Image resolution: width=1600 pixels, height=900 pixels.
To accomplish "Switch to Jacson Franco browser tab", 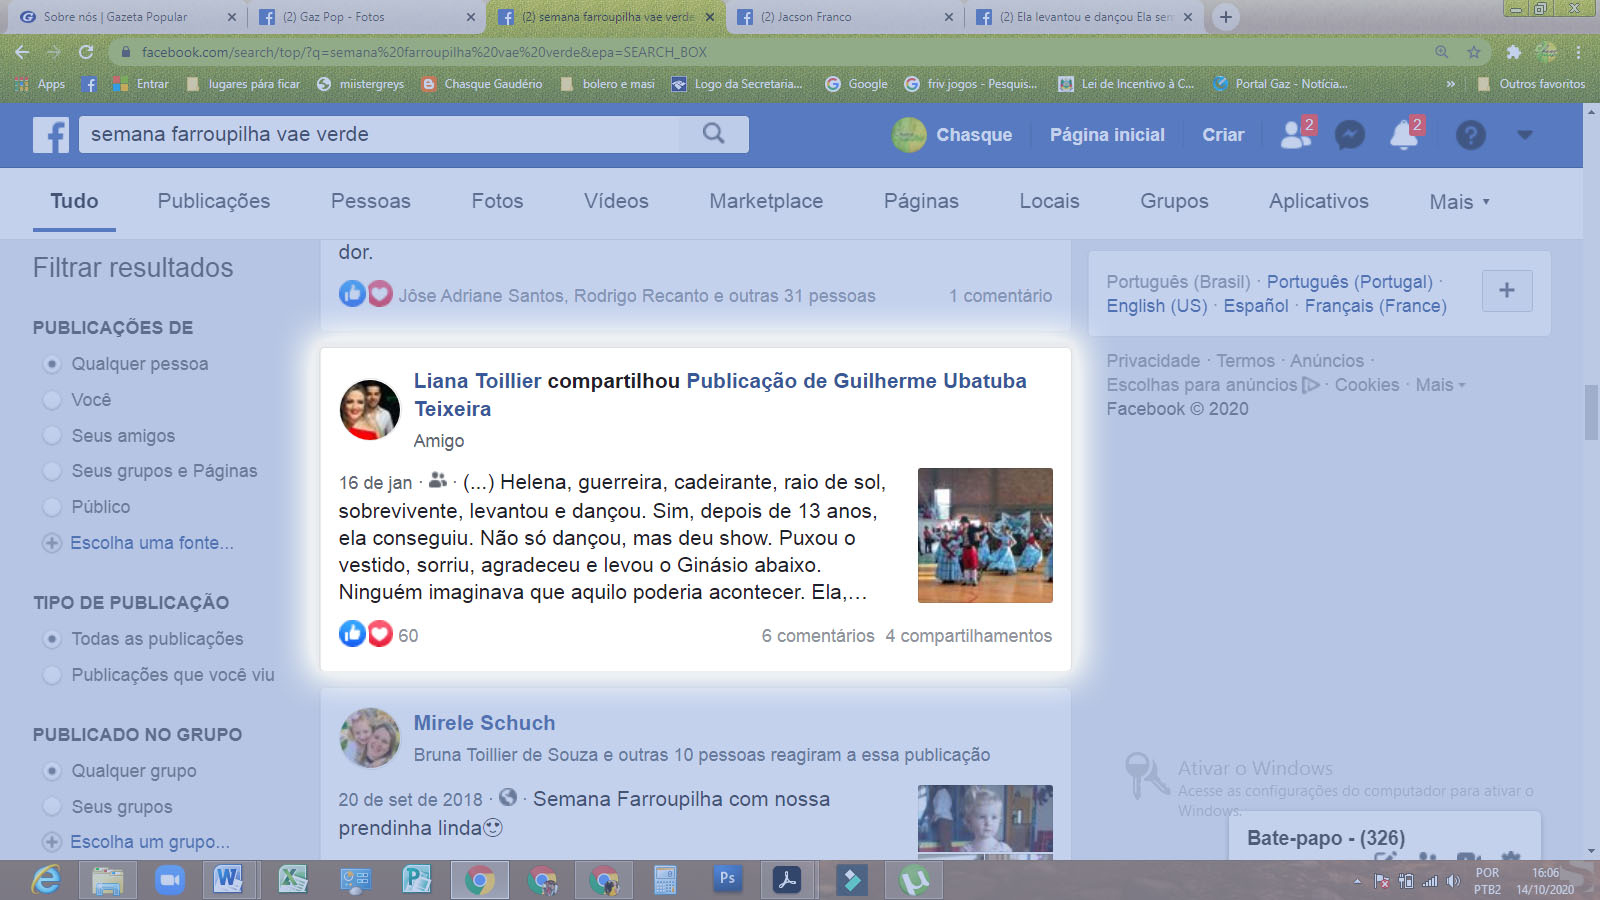I will point(844,17).
